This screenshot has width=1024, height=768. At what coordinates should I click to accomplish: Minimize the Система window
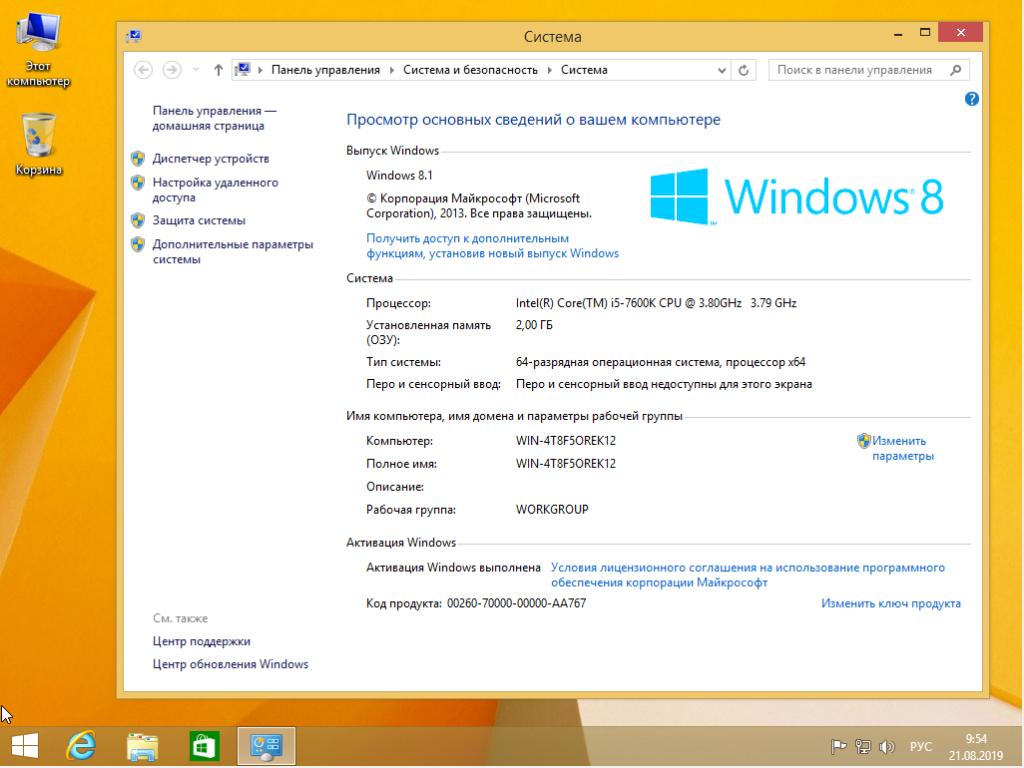click(x=898, y=33)
